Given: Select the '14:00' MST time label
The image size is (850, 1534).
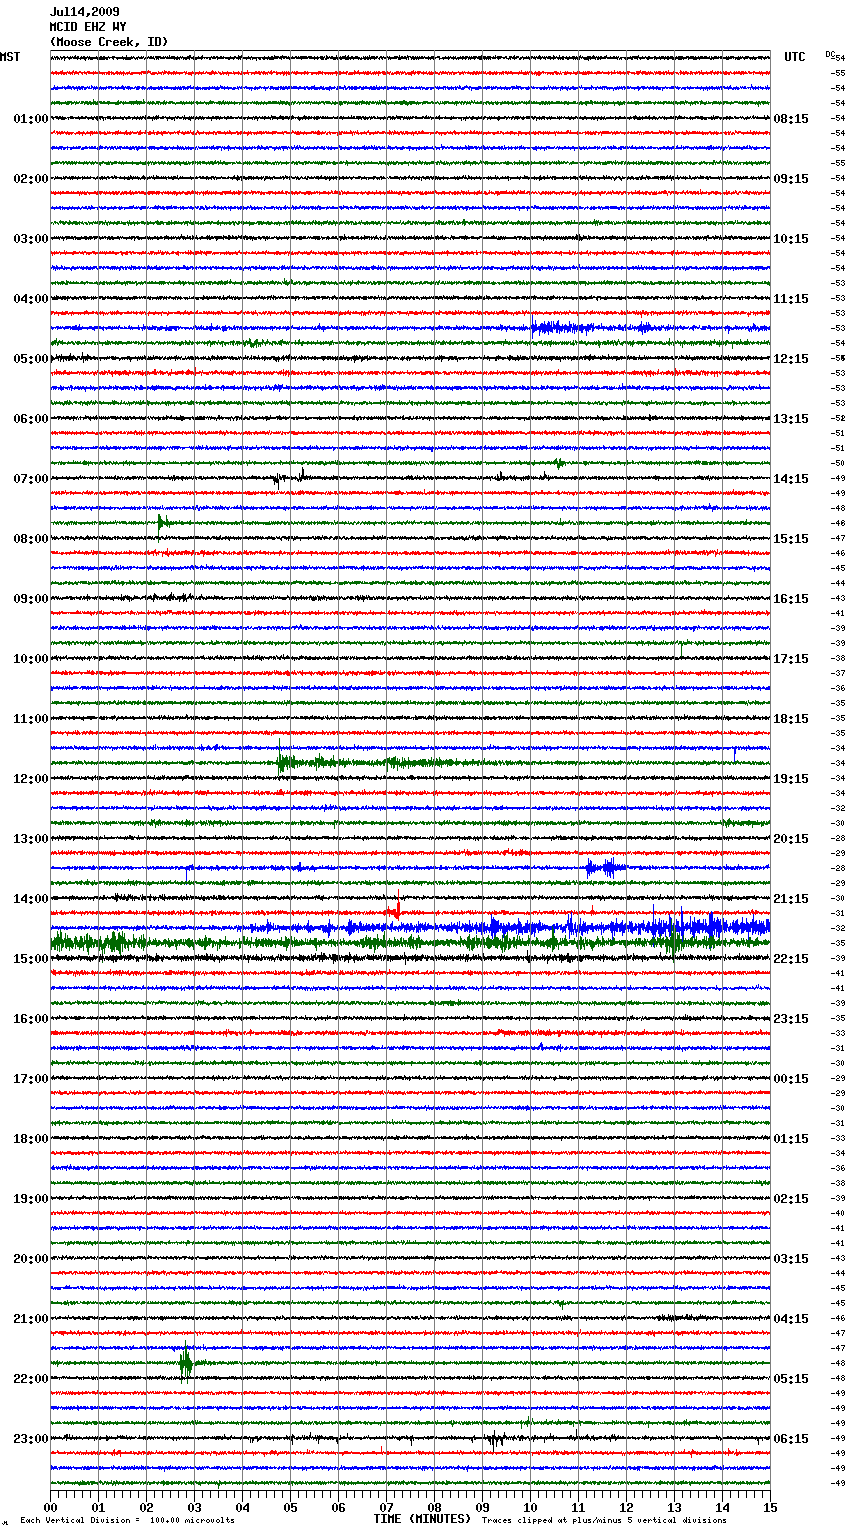Looking at the screenshot, I should (x=31, y=899).
